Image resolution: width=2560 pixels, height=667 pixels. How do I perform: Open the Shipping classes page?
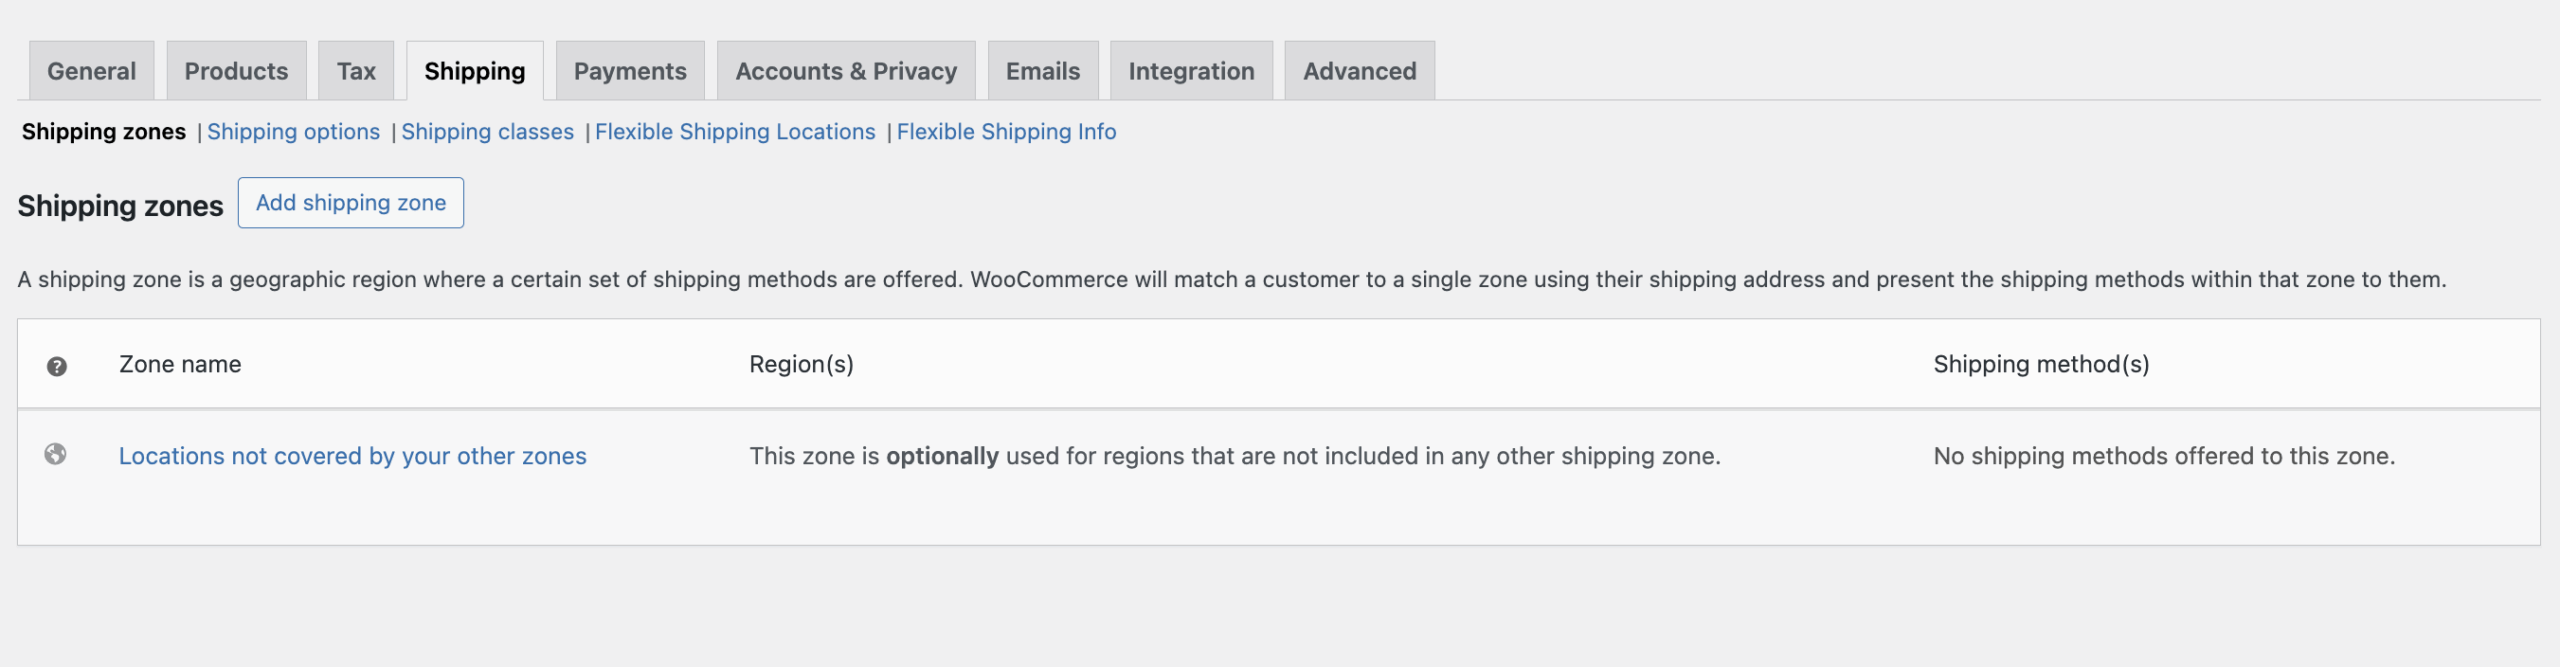[x=488, y=131]
